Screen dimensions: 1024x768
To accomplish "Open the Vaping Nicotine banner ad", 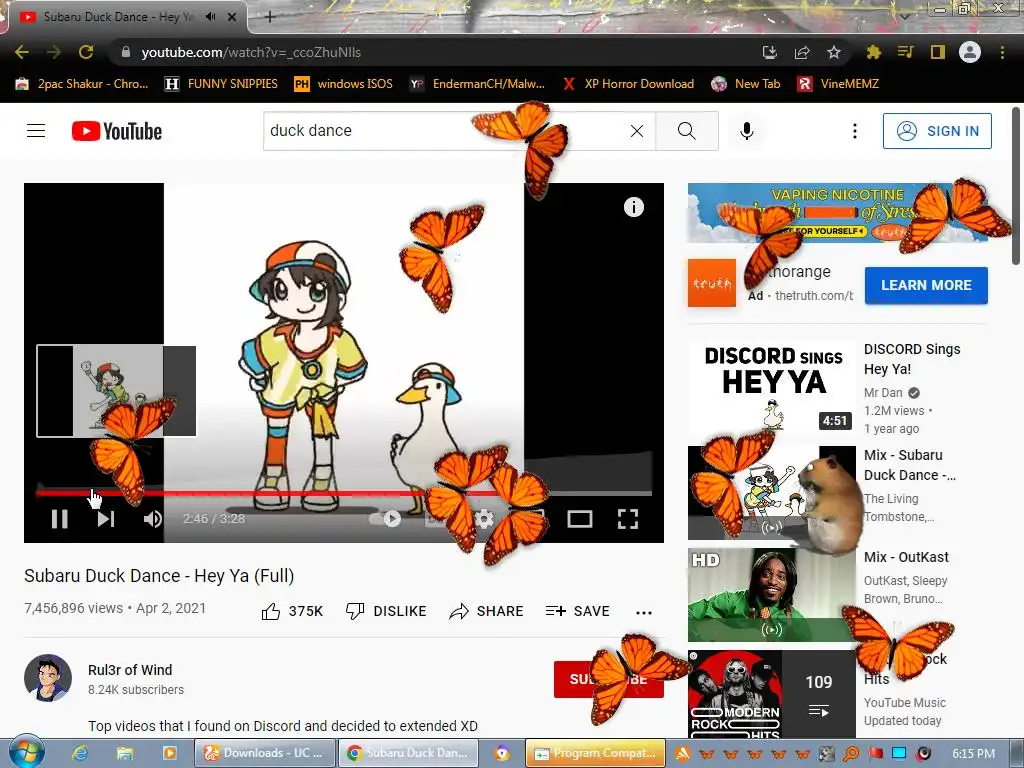I will [837, 213].
